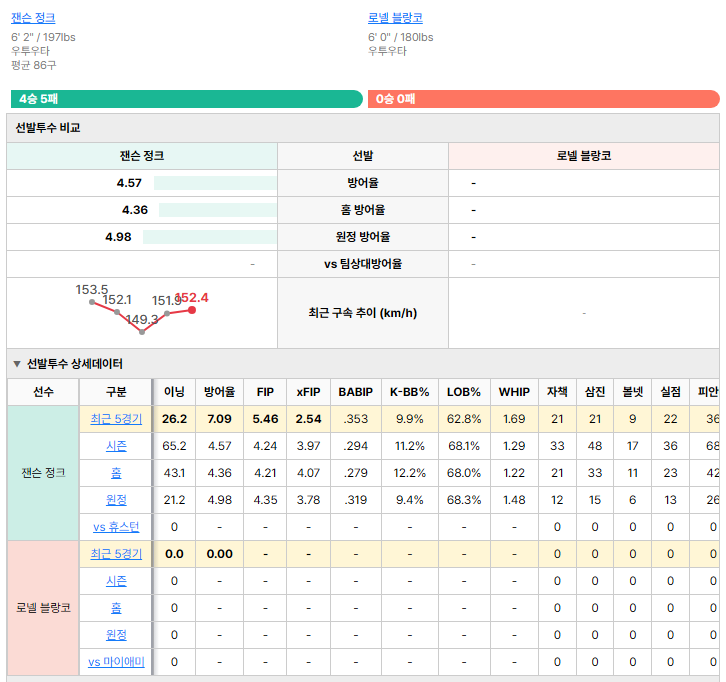
Task: Select 153.5 first velocity chart point
Action: pyautogui.click(x=92, y=302)
